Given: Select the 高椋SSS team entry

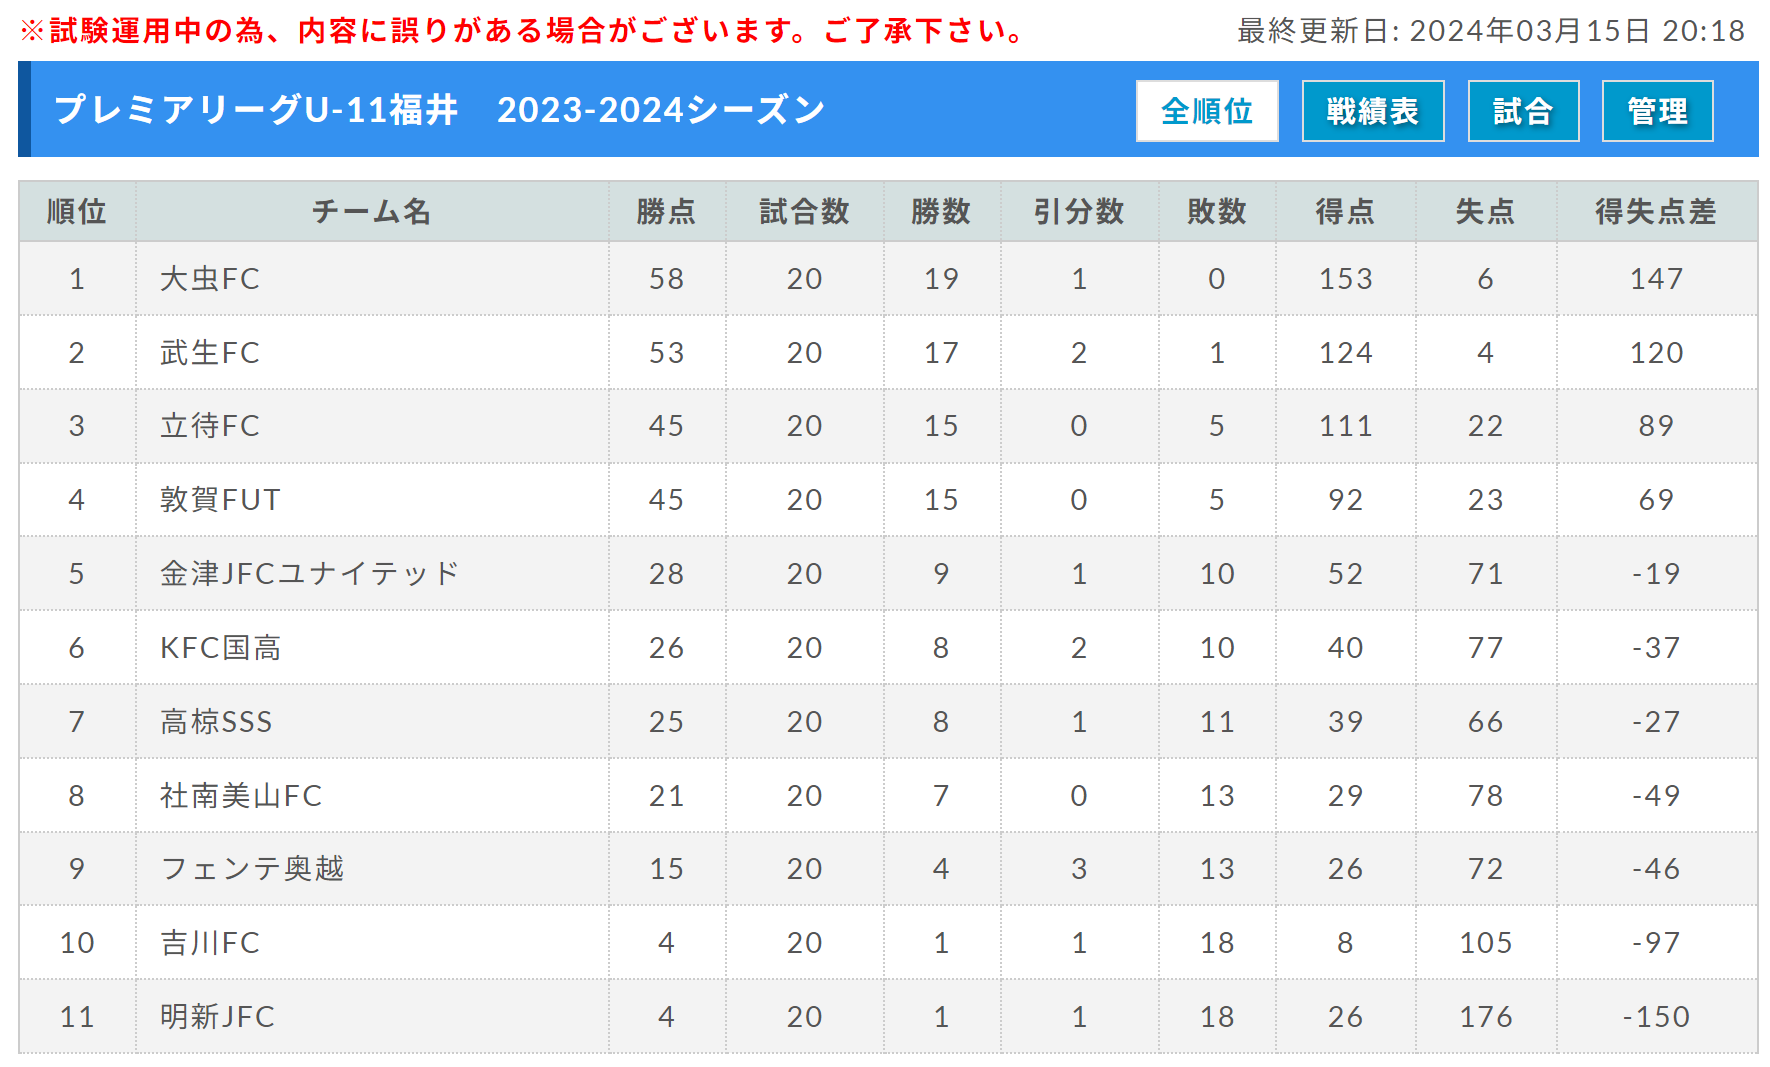Looking at the screenshot, I should tap(216, 722).
